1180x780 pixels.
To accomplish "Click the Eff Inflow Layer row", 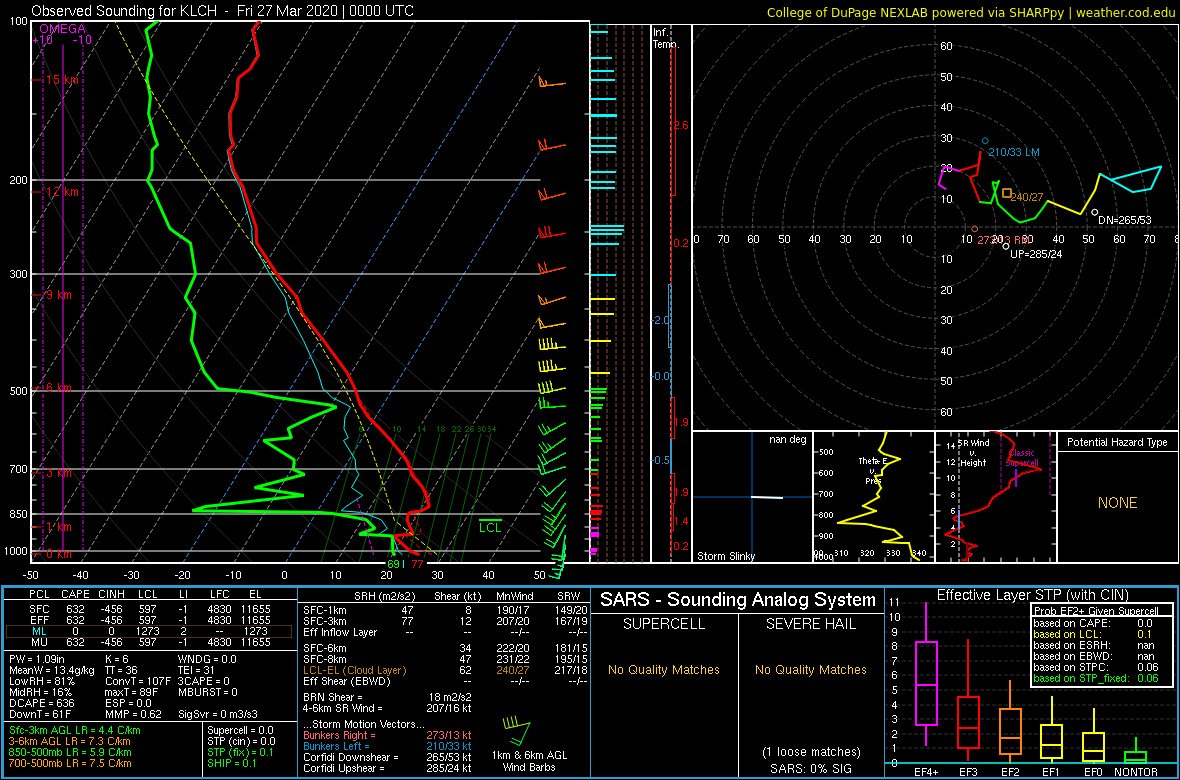I will click(x=444, y=631).
